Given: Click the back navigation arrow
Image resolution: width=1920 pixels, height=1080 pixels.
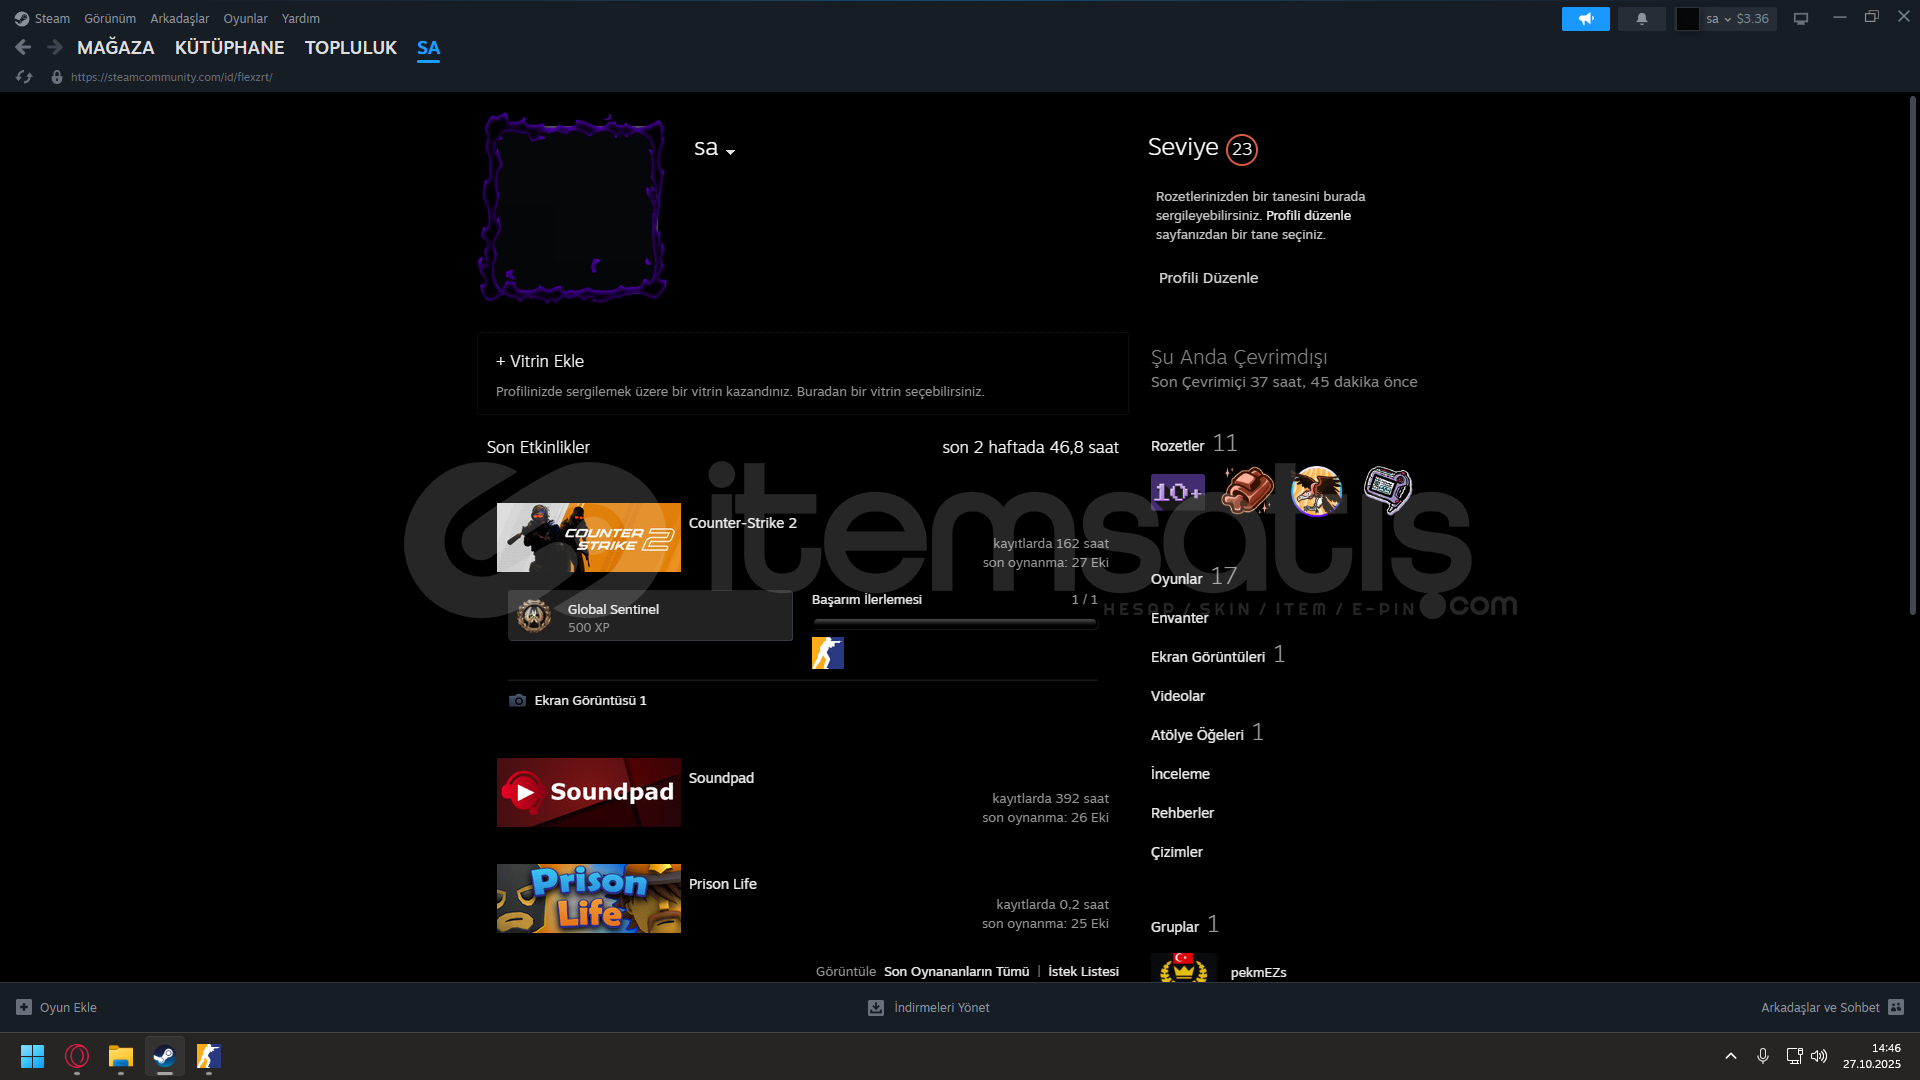Looking at the screenshot, I should [23, 47].
